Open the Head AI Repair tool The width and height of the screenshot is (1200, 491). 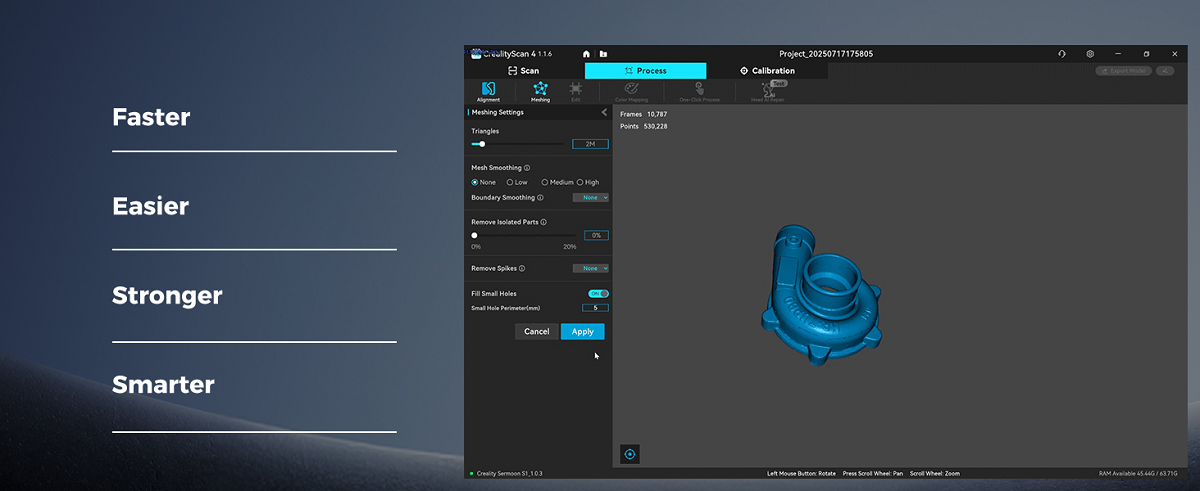click(768, 89)
